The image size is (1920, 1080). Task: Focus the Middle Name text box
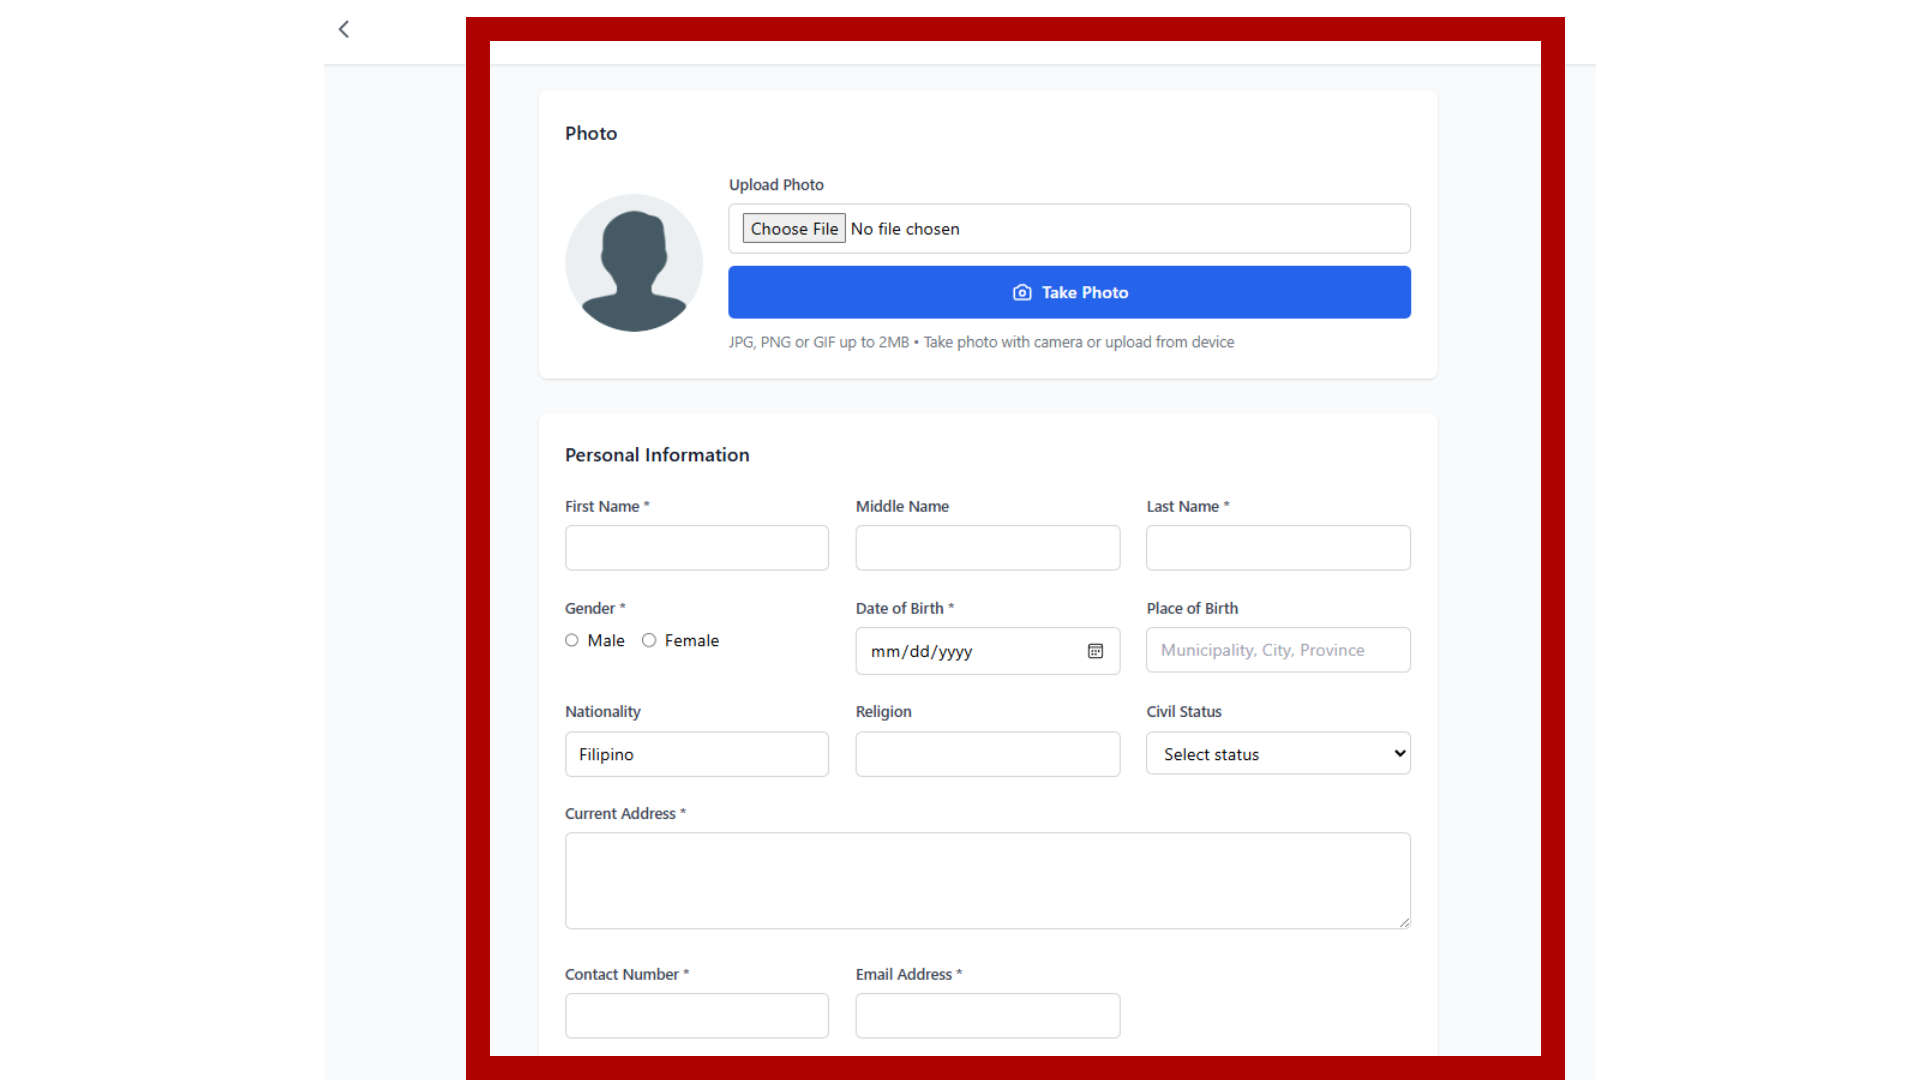(987, 548)
